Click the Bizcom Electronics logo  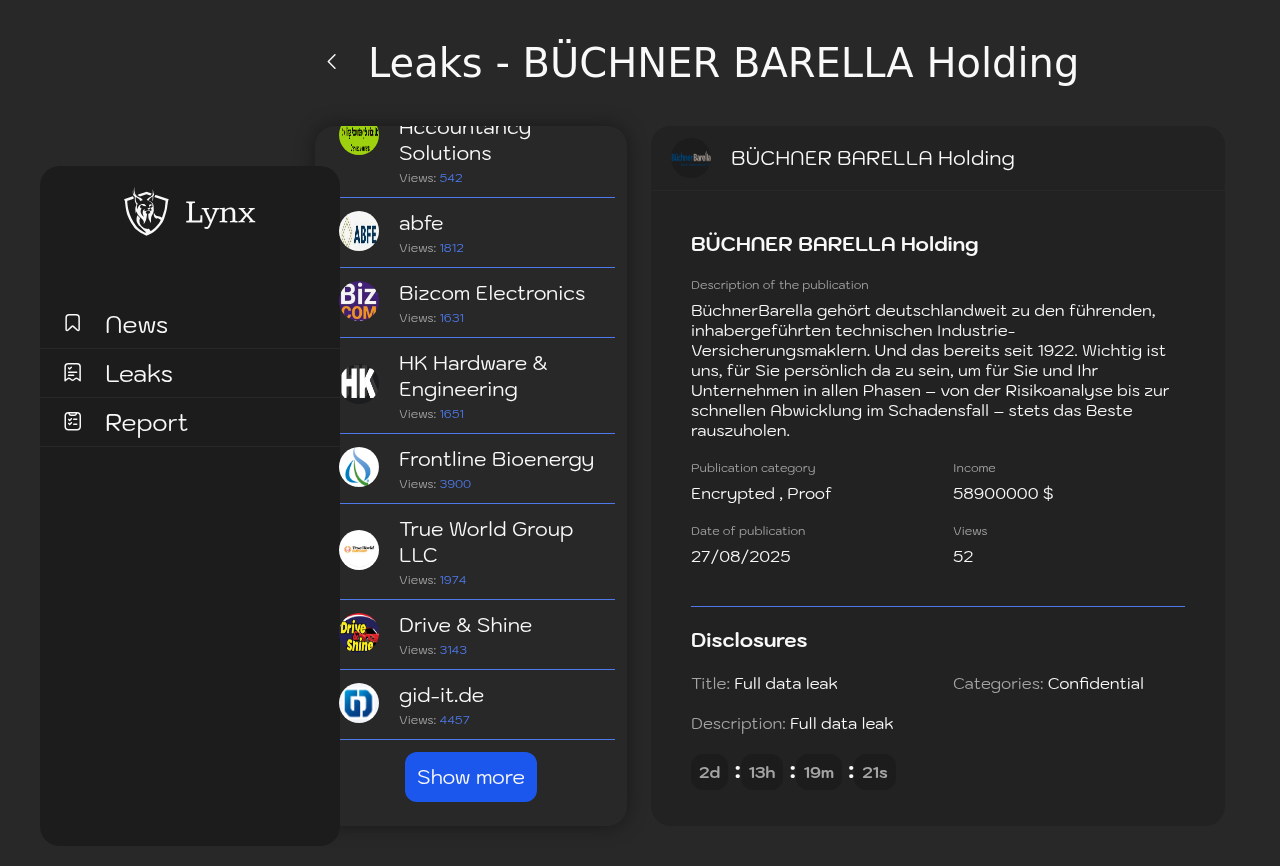pyautogui.click(x=359, y=301)
